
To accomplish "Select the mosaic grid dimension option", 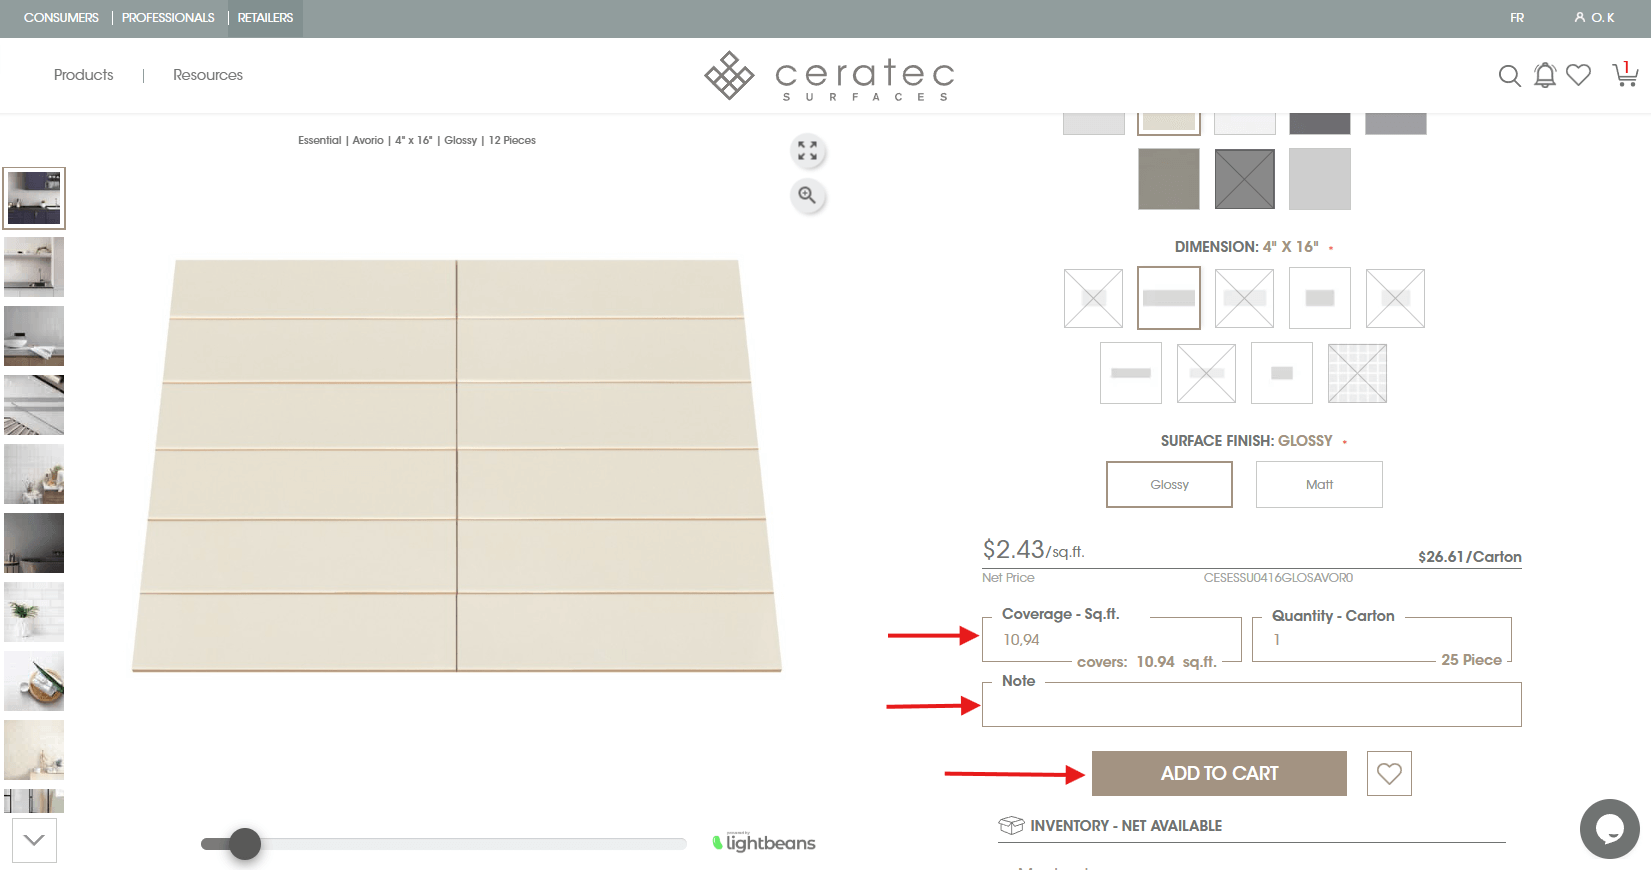I will [1358, 373].
